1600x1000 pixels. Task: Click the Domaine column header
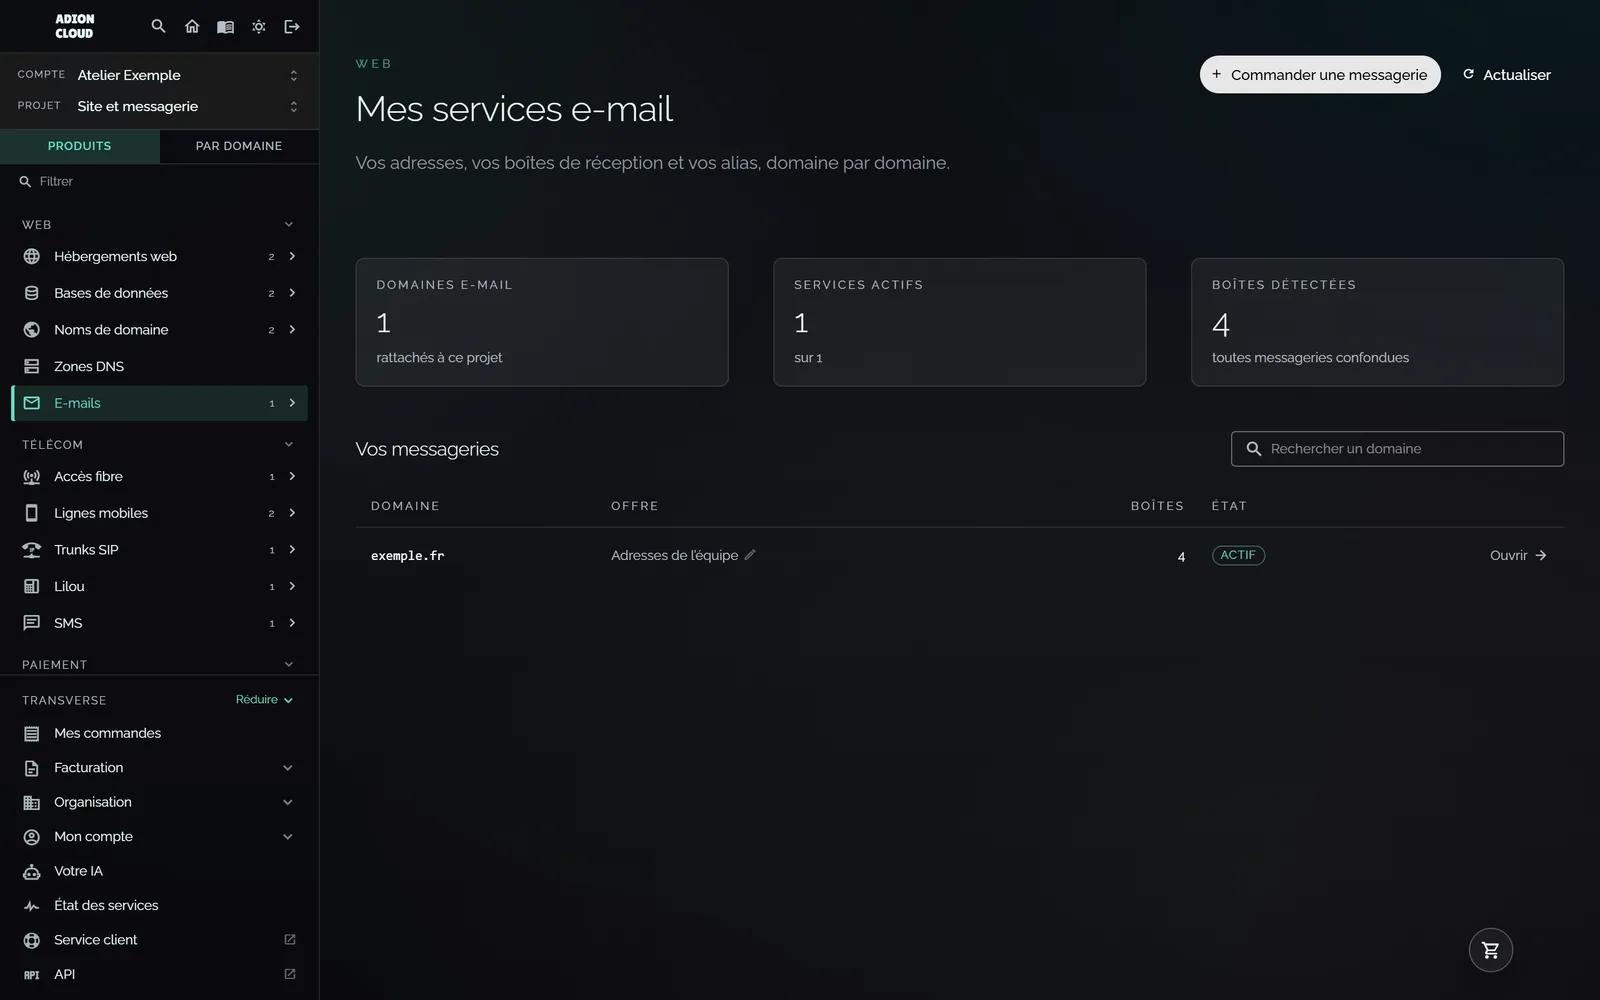[405, 506]
